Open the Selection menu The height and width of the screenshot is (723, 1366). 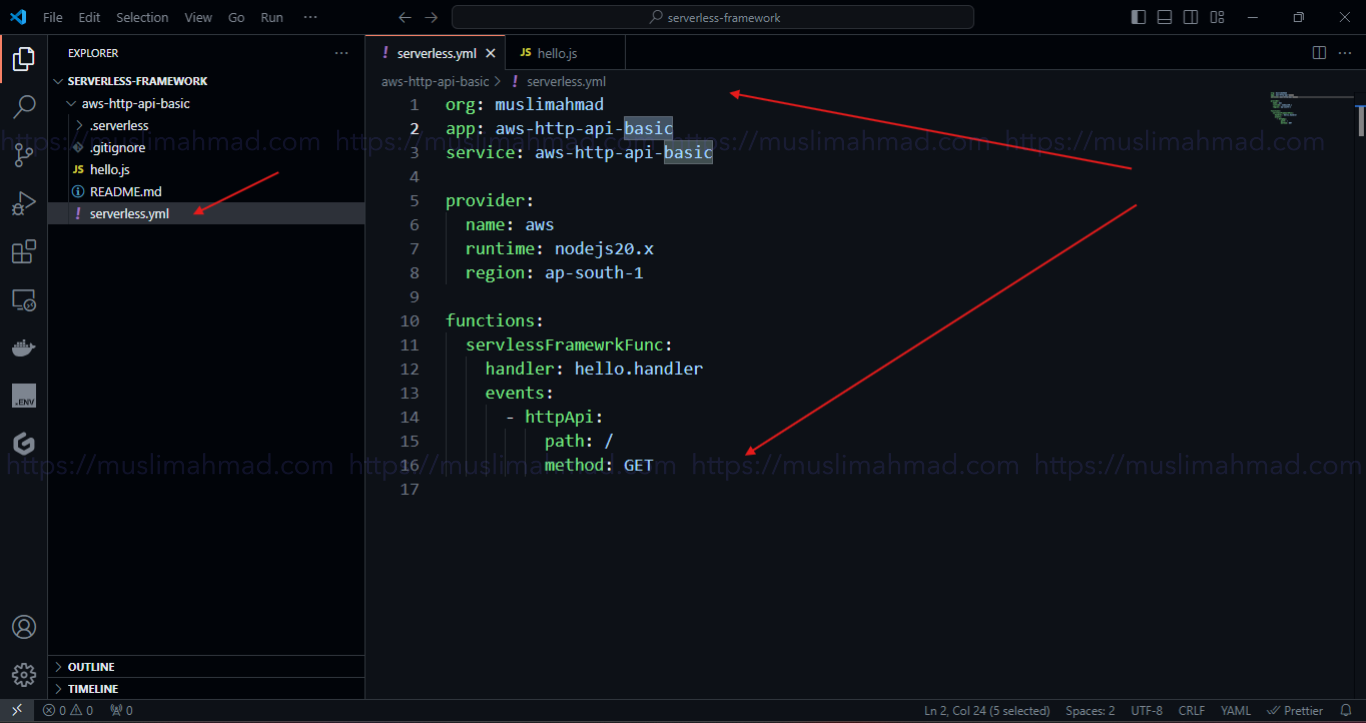[142, 17]
